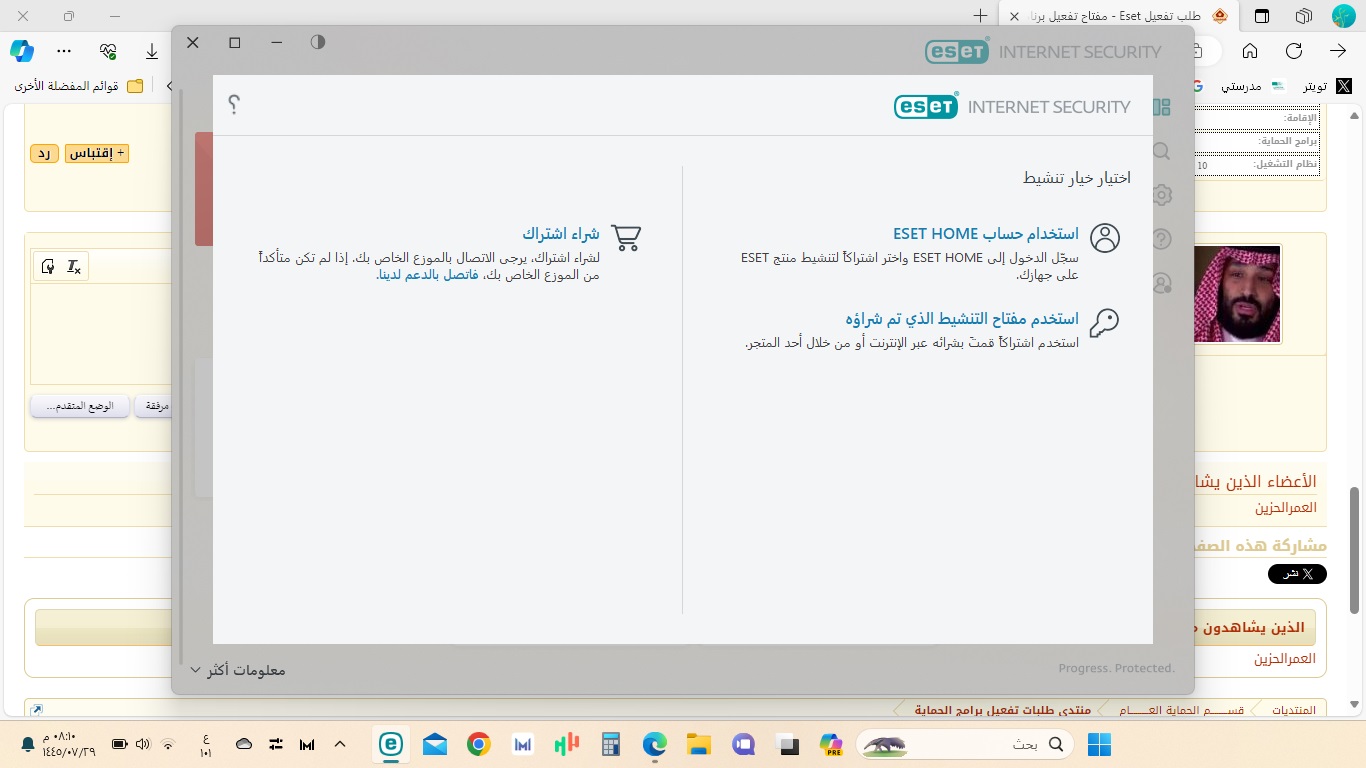The image size is (1366, 768).
Task: Open 'قوائم المفضلة الأخرى' favorites folder
Action: pos(79,86)
